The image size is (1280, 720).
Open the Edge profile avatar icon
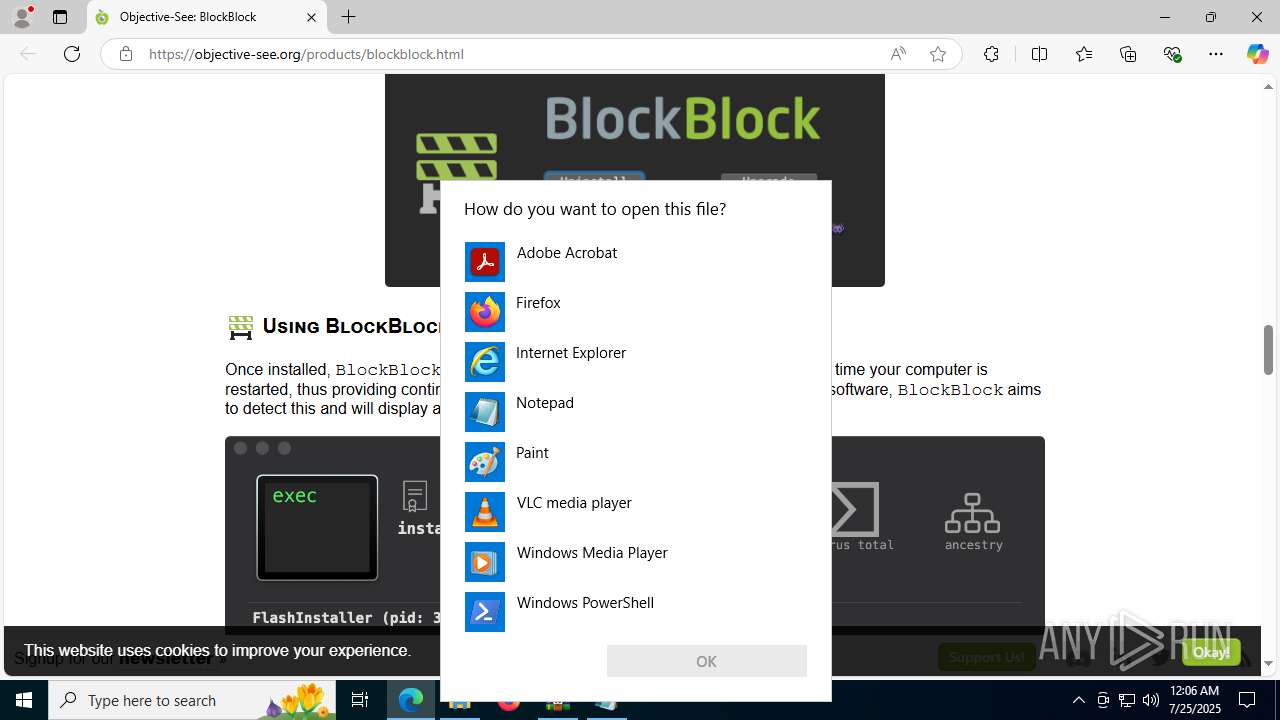point(22,17)
